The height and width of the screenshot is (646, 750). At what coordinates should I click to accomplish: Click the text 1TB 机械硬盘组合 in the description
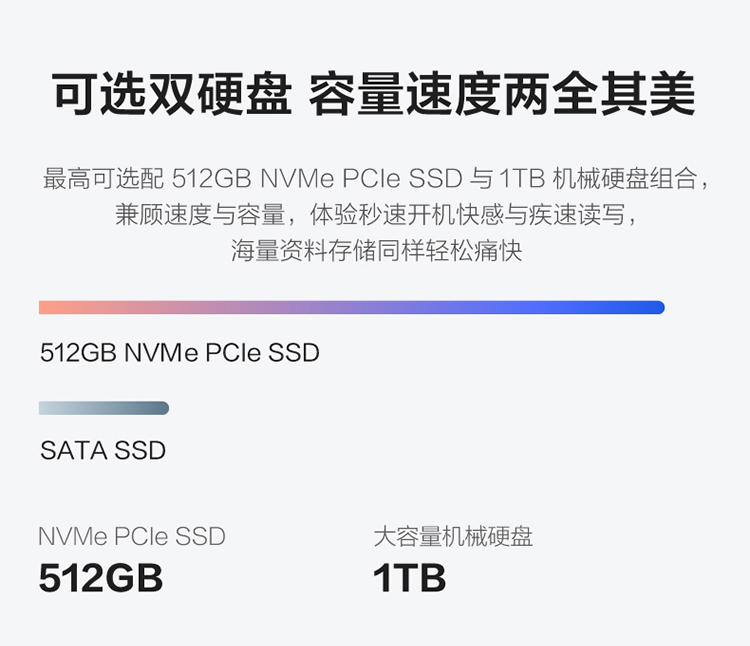pos(598,178)
